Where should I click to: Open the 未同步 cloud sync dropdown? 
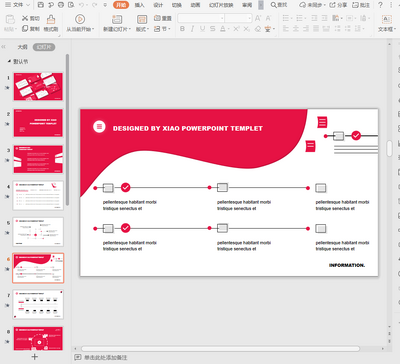pyautogui.click(x=312, y=5)
